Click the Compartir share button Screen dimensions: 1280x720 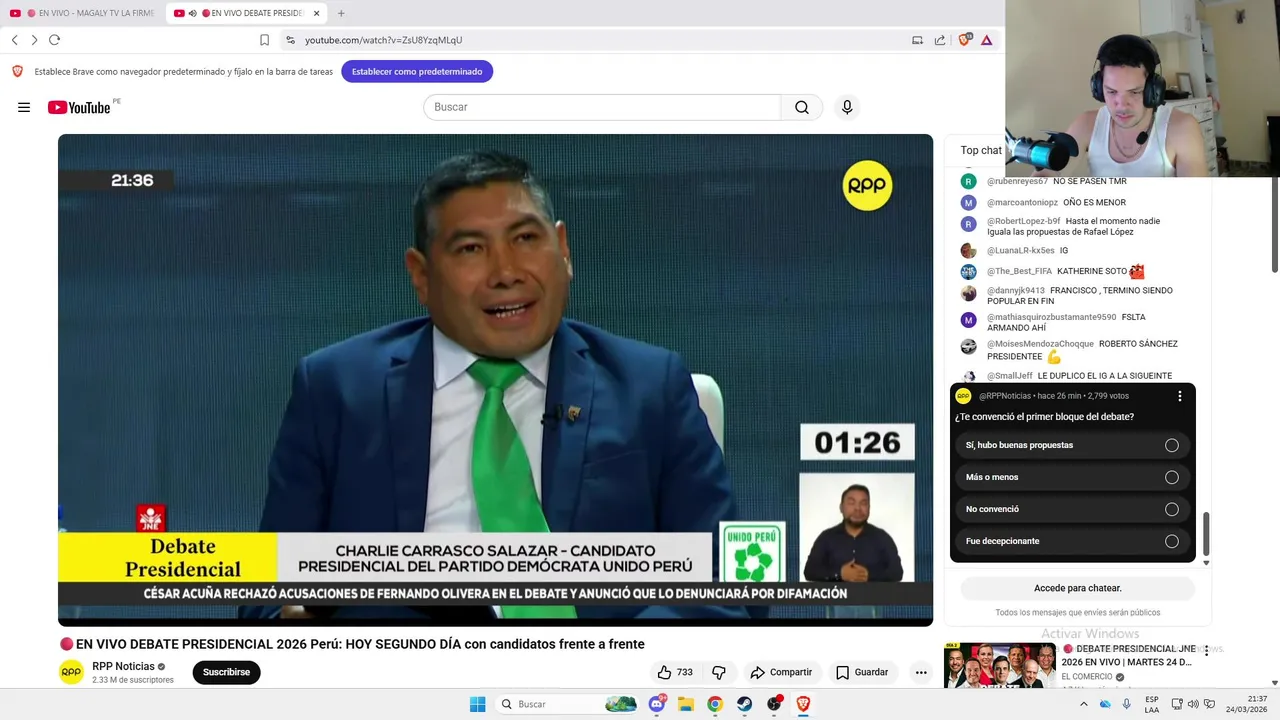point(781,672)
